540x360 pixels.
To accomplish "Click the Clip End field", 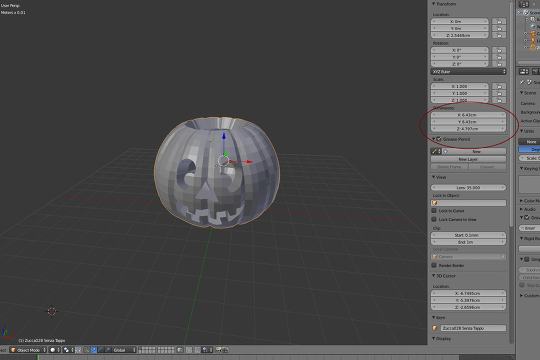I will click(x=468, y=242).
